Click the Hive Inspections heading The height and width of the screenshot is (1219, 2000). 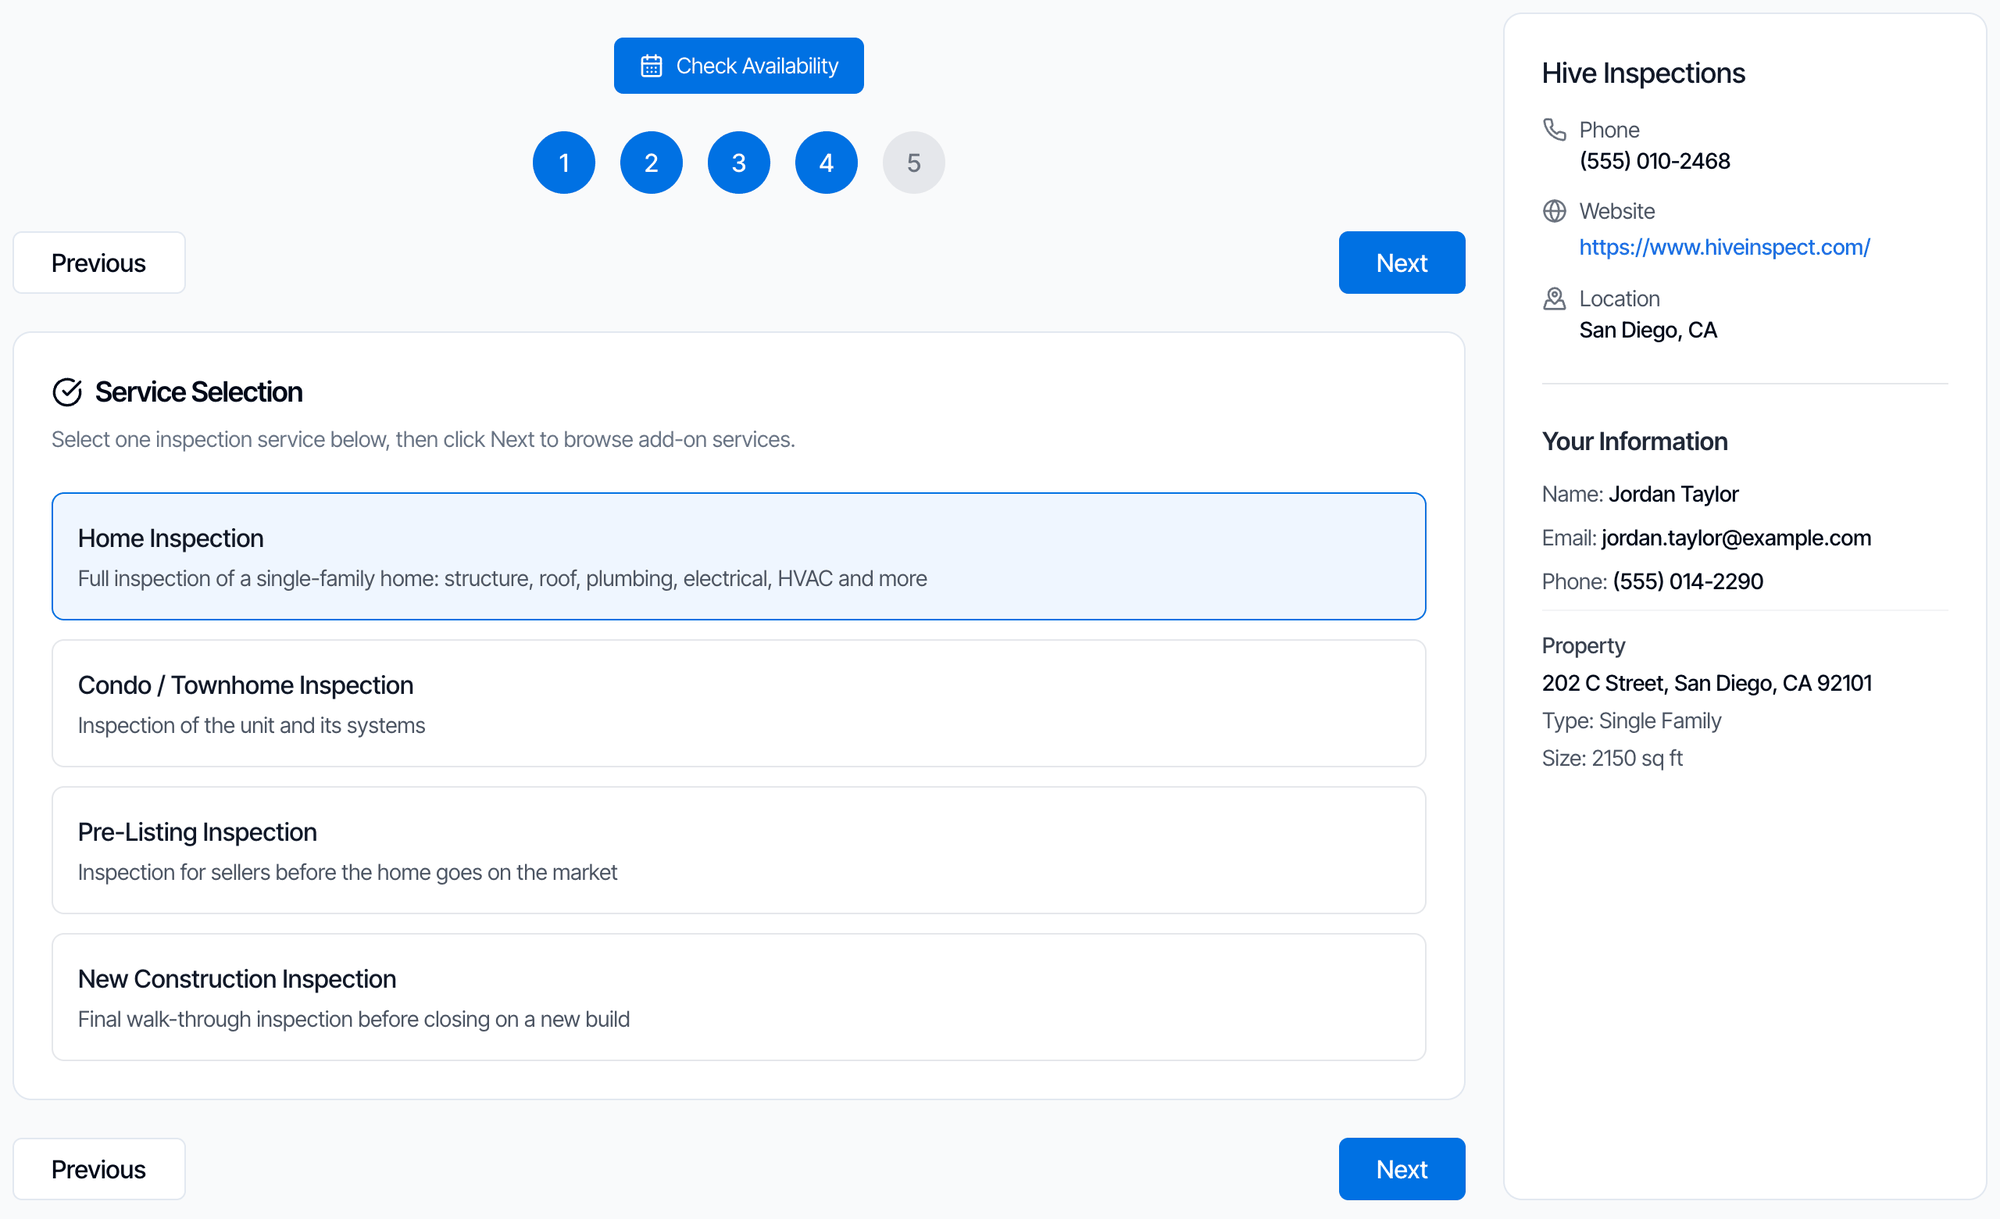pyautogui.click(x=1643, y=73)
